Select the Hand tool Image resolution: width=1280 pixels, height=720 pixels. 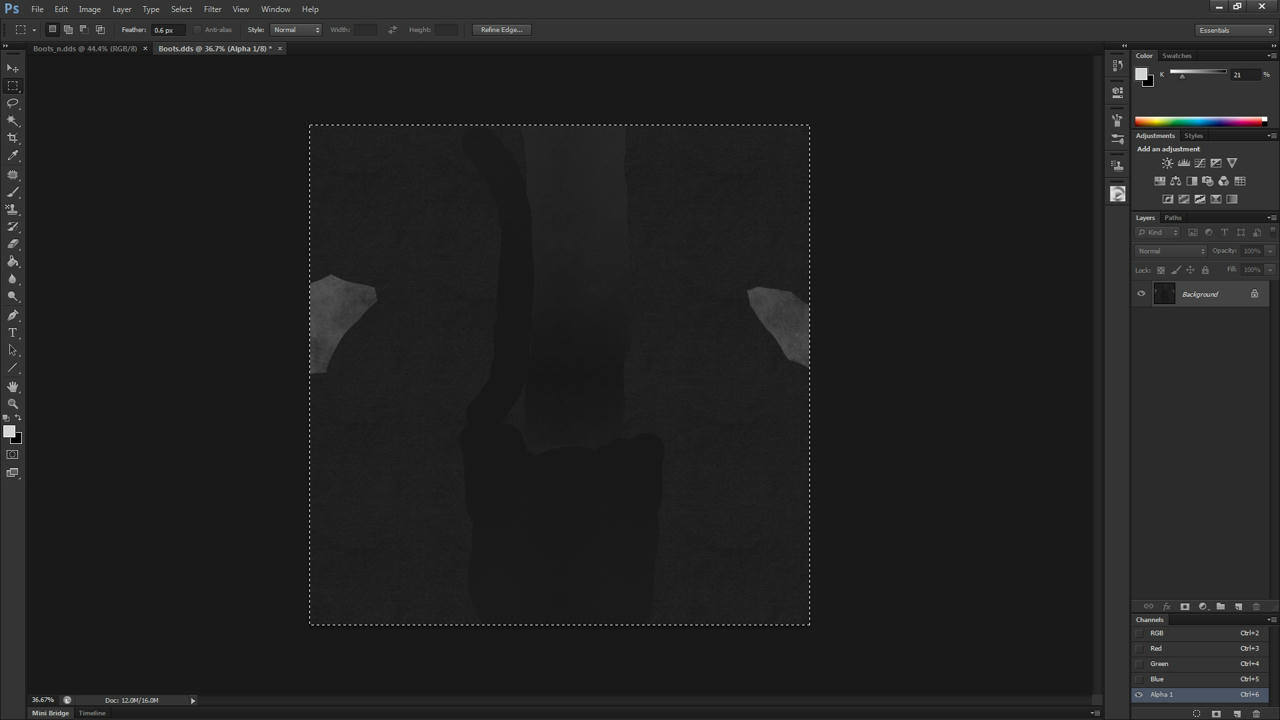click(x=13, y=386)
